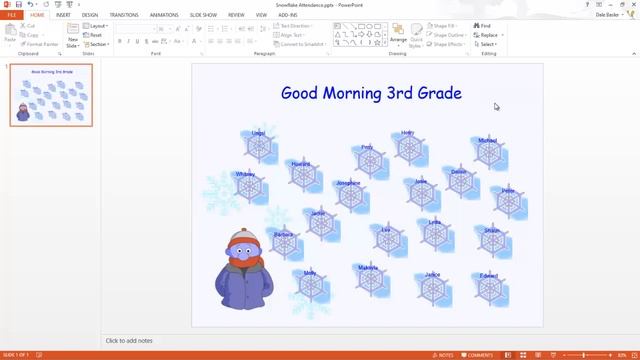Toggle Bold formatting
The width and height of the screenshot is (640, 360).
tap(120, 41)
